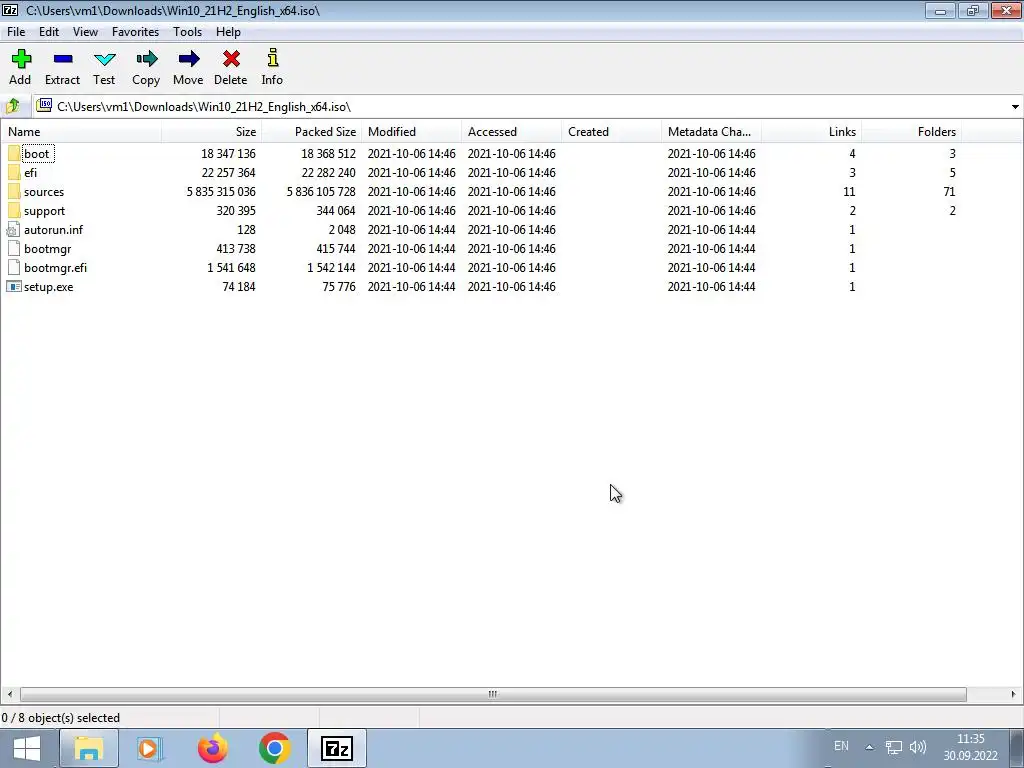1024x768 pixels.
Task: Click the 7z icon in title bar
Action: (x=10, y=10)
